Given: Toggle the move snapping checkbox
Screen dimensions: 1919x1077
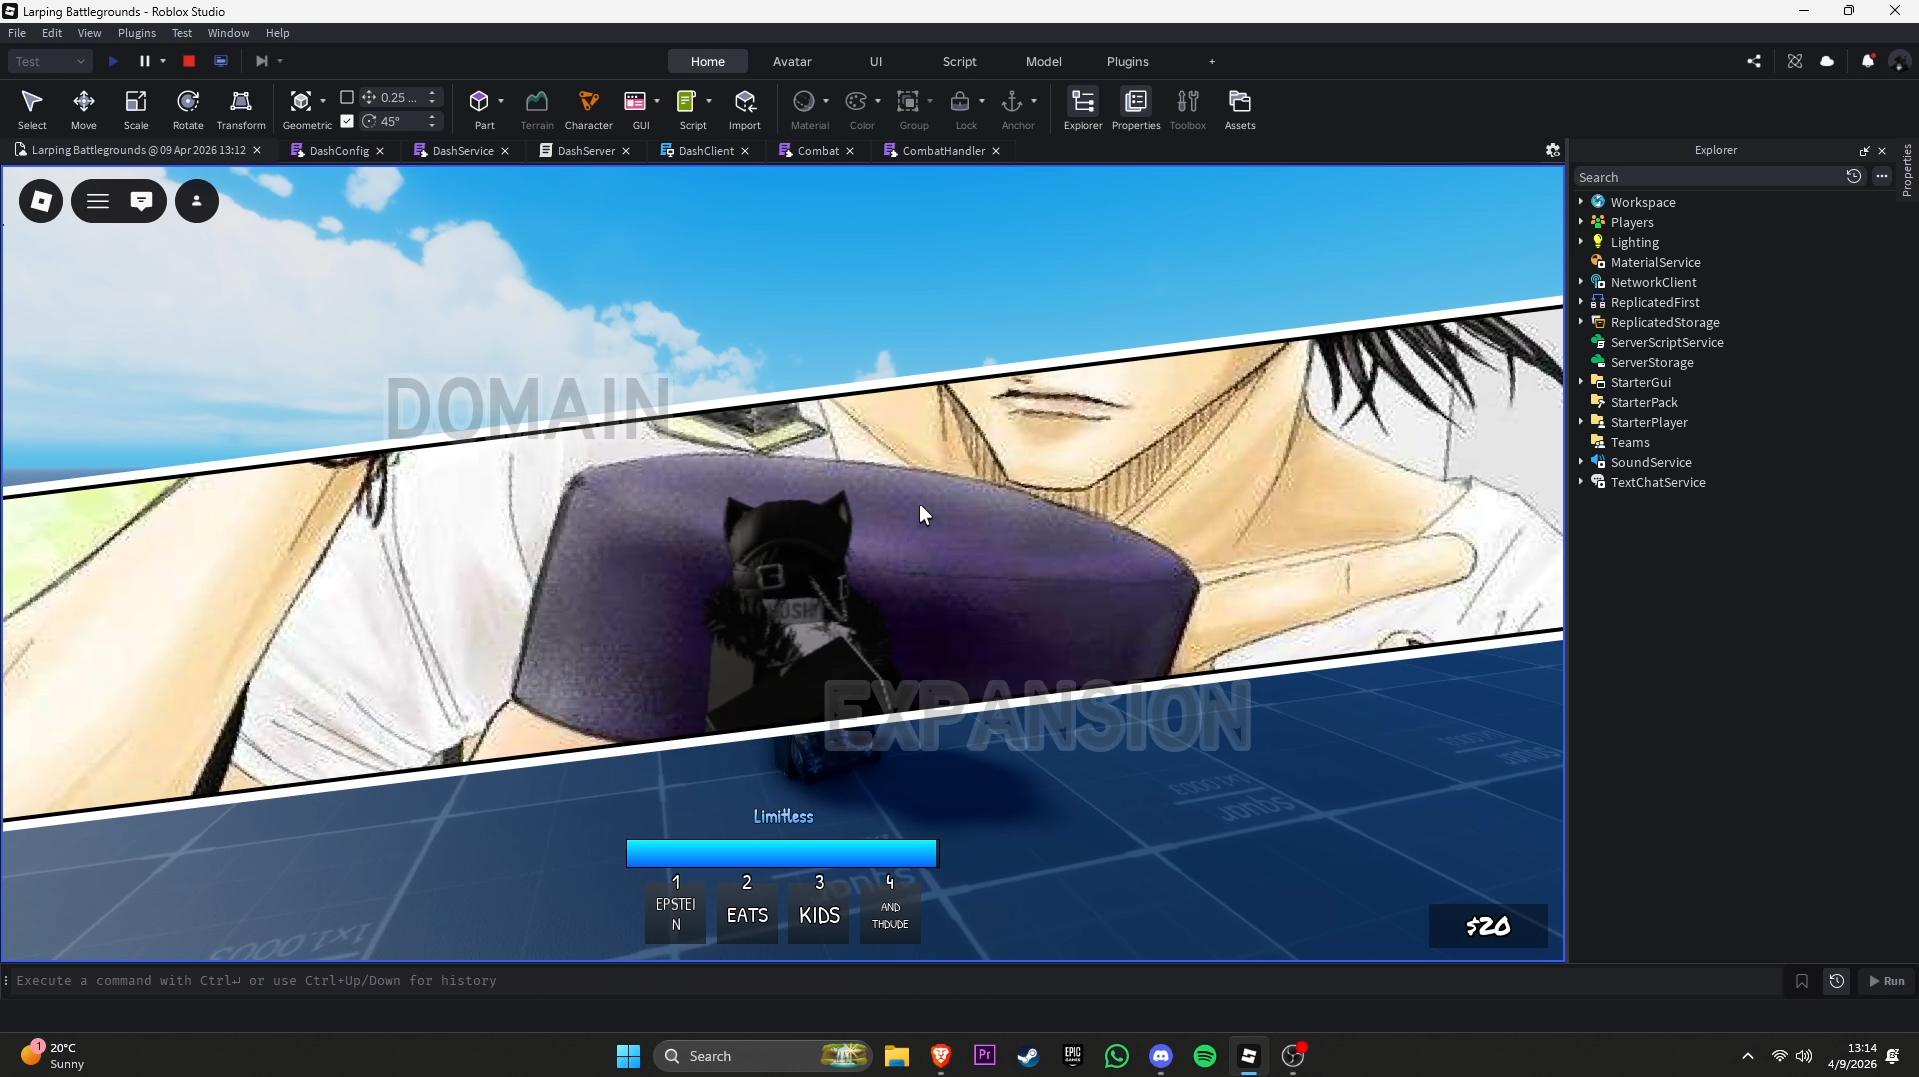Looking at the screenshot, I should click(347, 97).
